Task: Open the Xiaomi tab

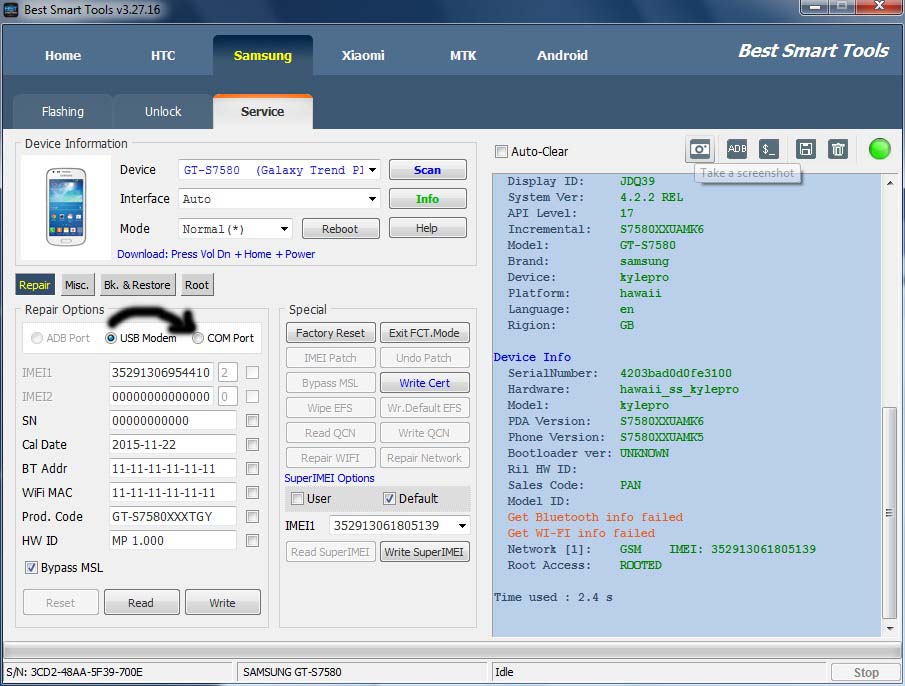Action: coord(363,55)
